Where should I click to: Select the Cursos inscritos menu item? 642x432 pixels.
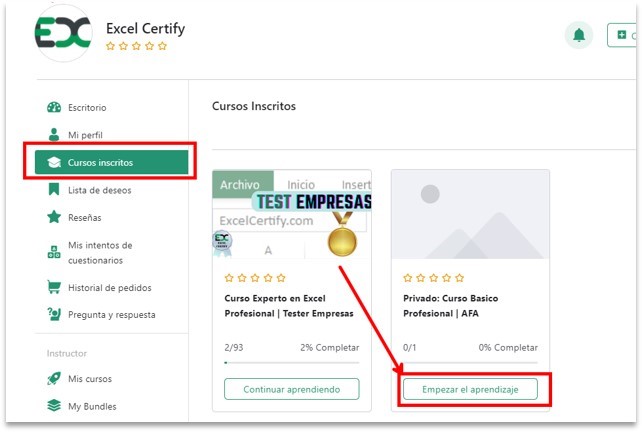(x=111, y=162)
